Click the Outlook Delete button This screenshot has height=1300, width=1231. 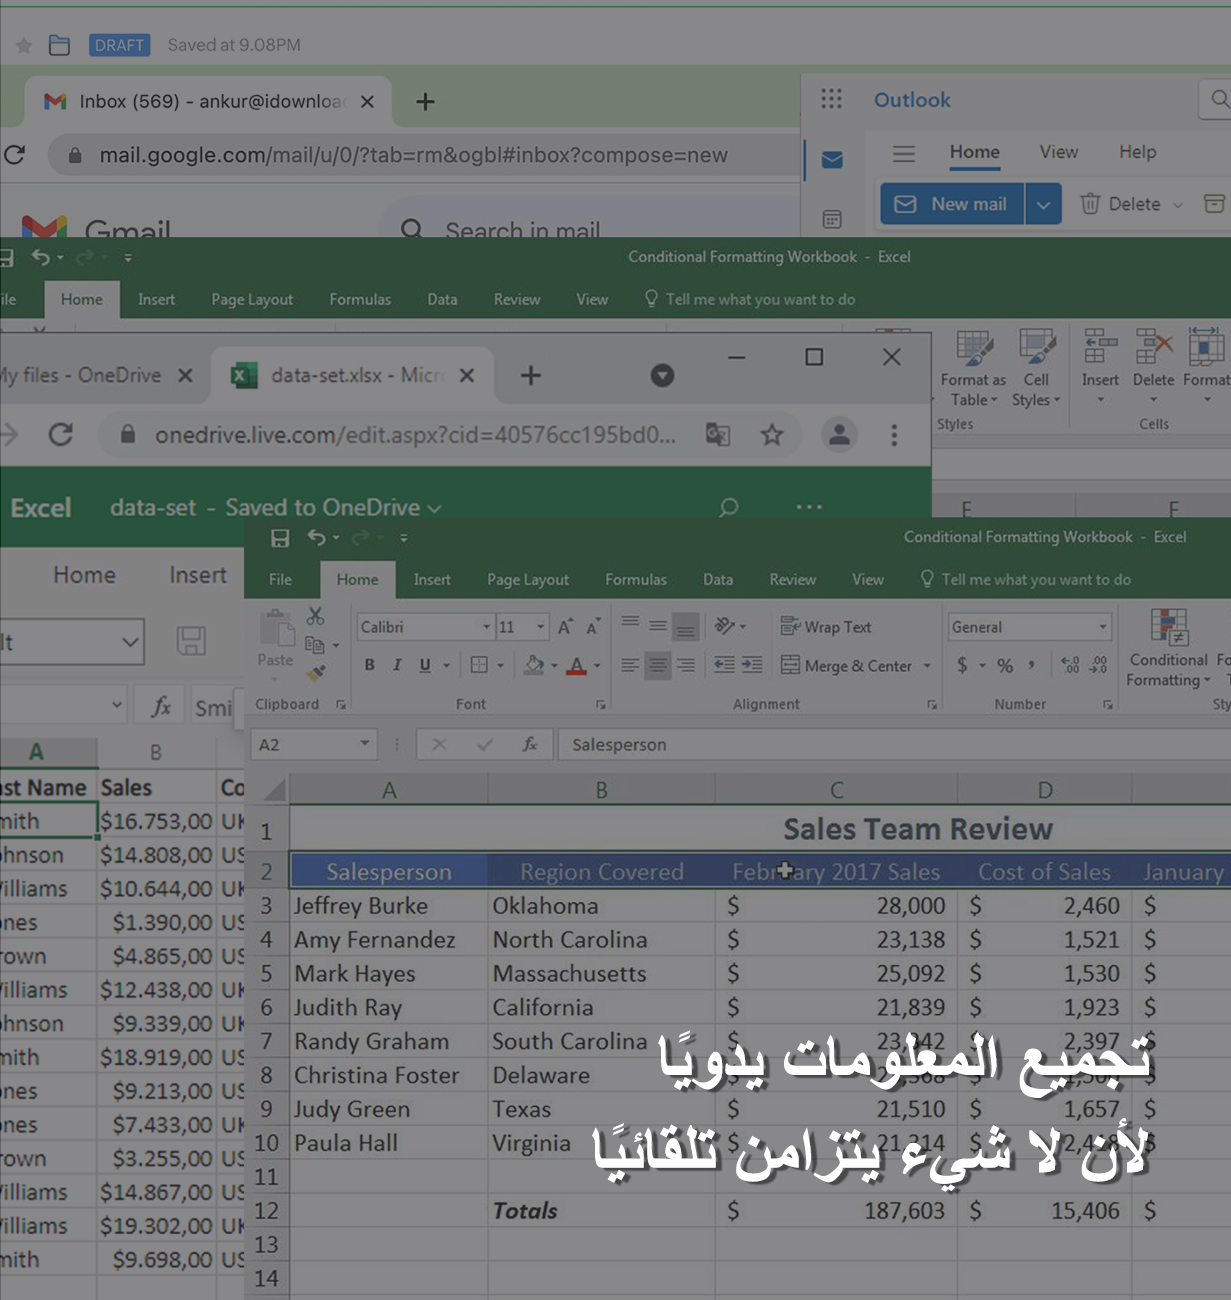click(1121, 204)
